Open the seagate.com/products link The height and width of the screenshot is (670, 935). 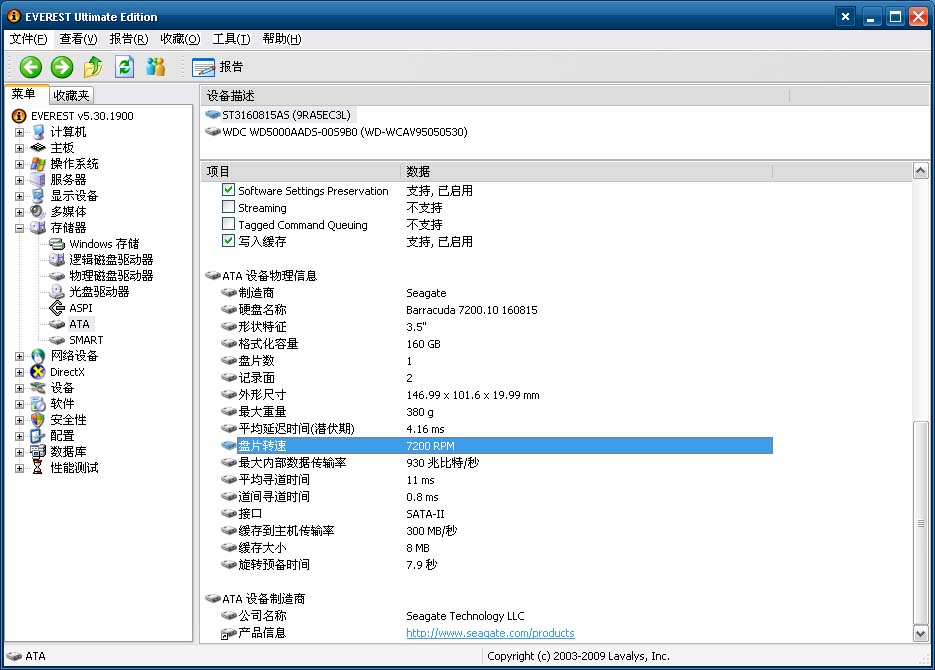(x=490, y=633)
